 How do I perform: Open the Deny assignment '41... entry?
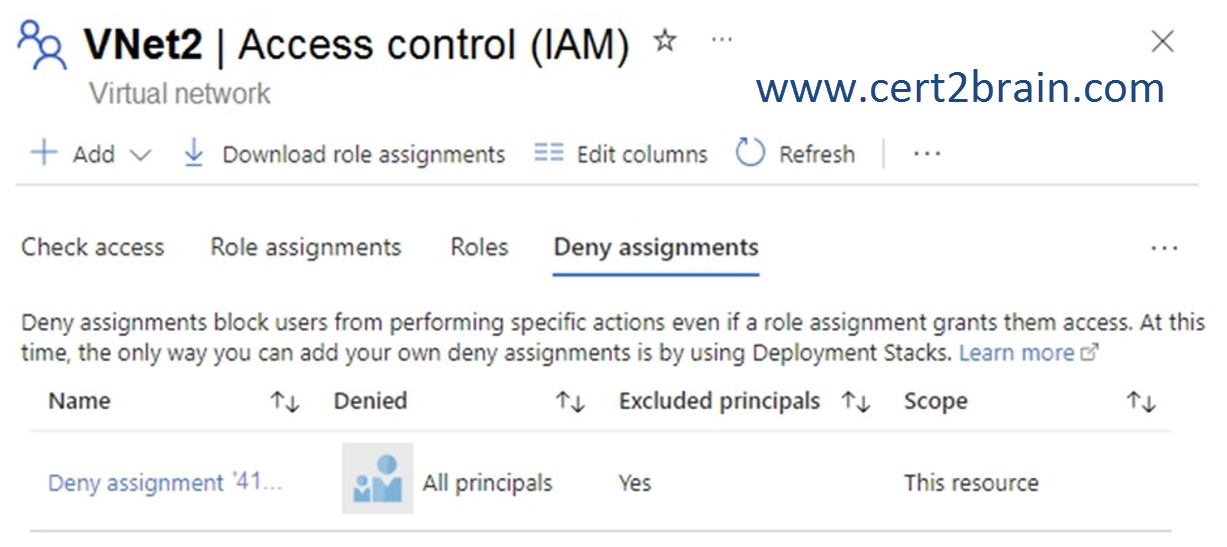(165, 483)
